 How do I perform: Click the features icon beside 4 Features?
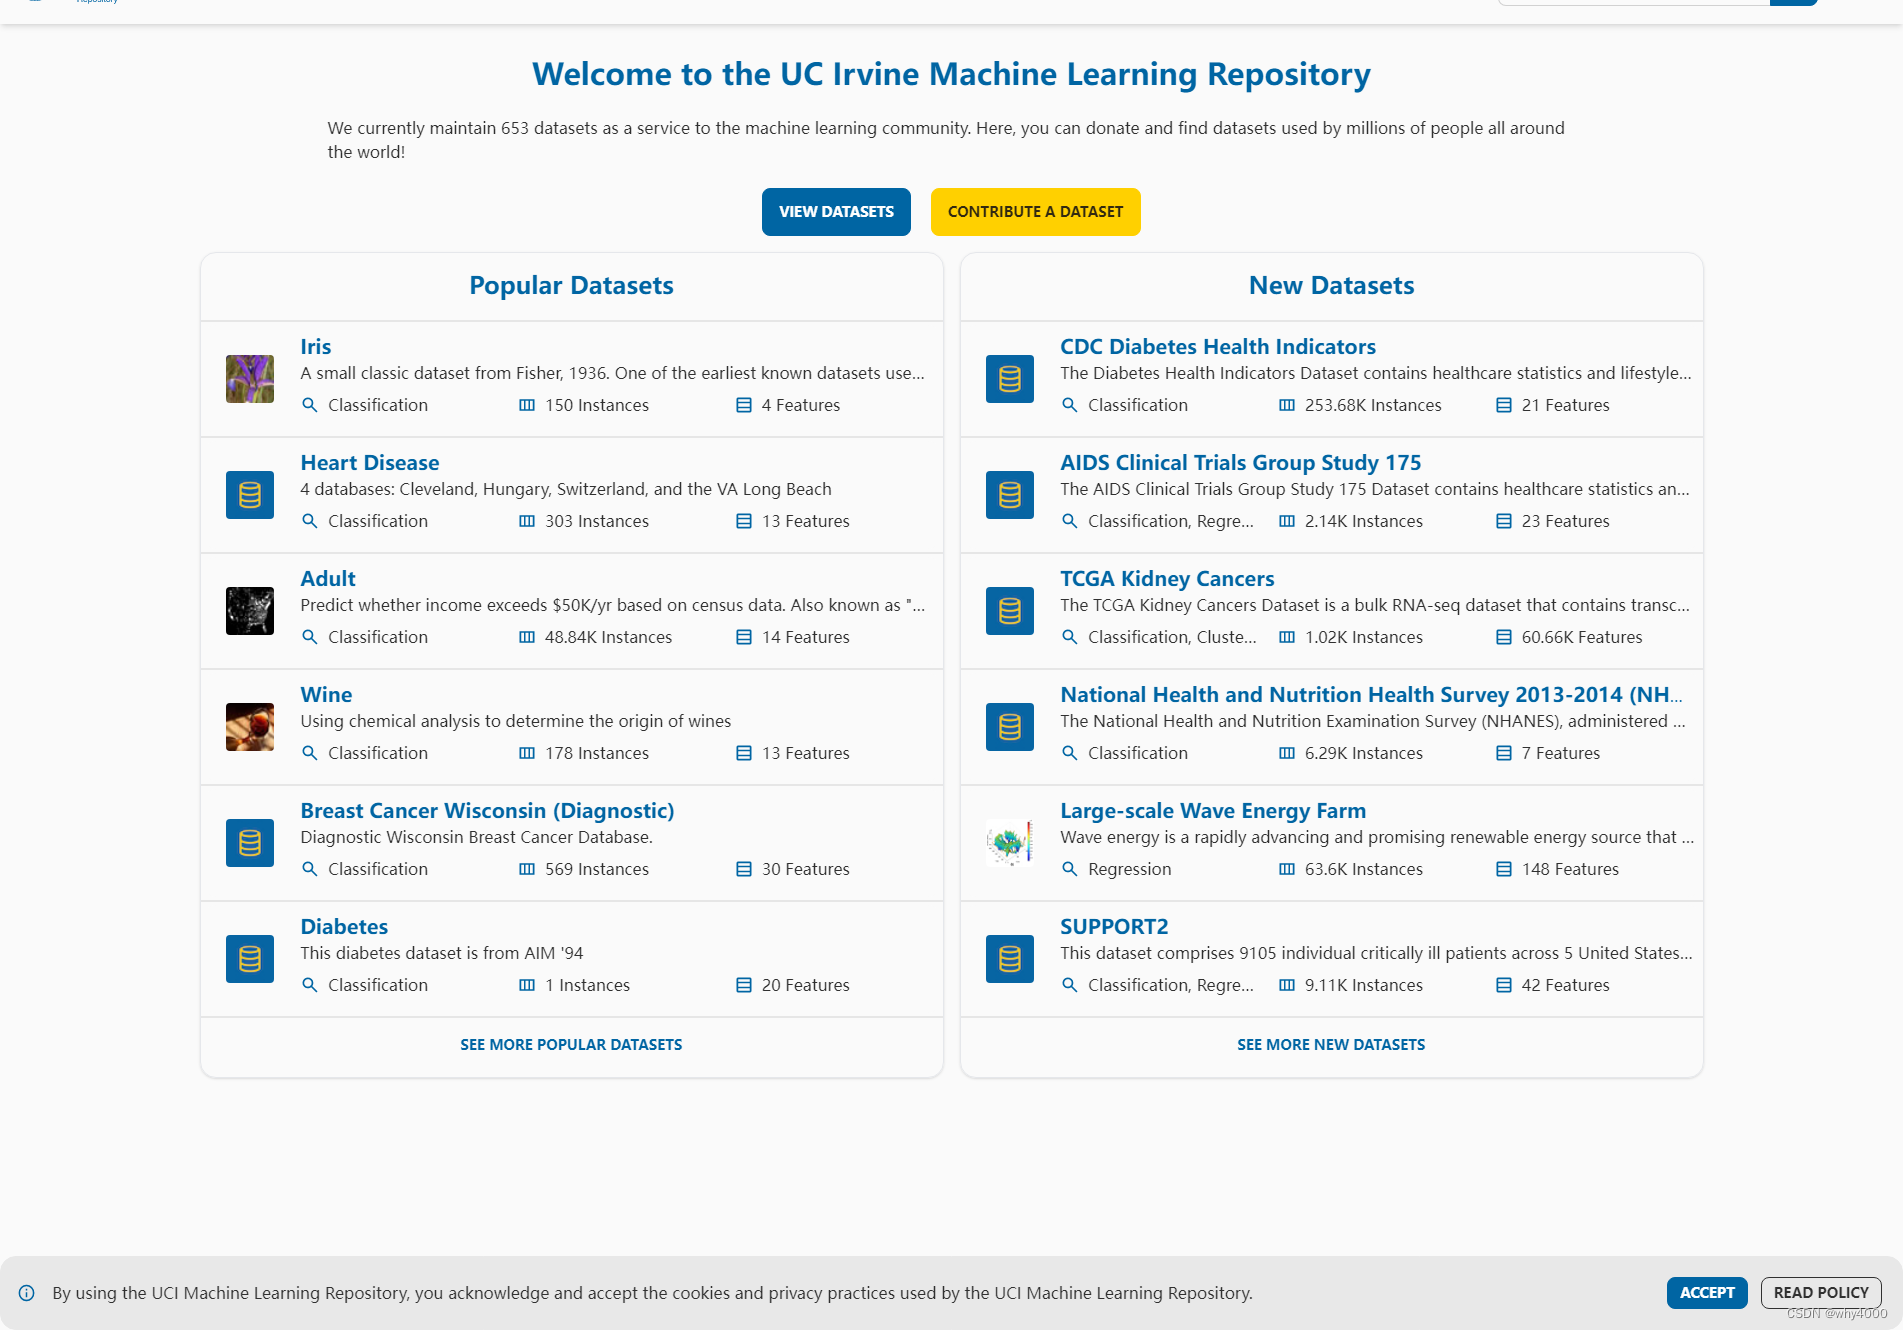744,405
